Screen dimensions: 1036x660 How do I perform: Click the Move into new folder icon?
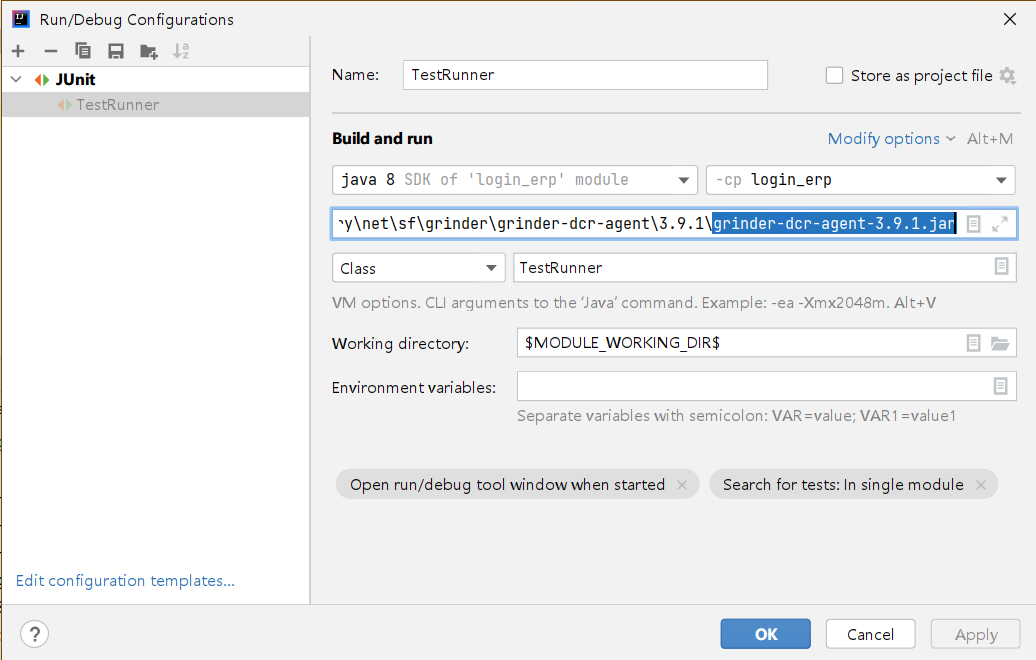coord(149,51)
